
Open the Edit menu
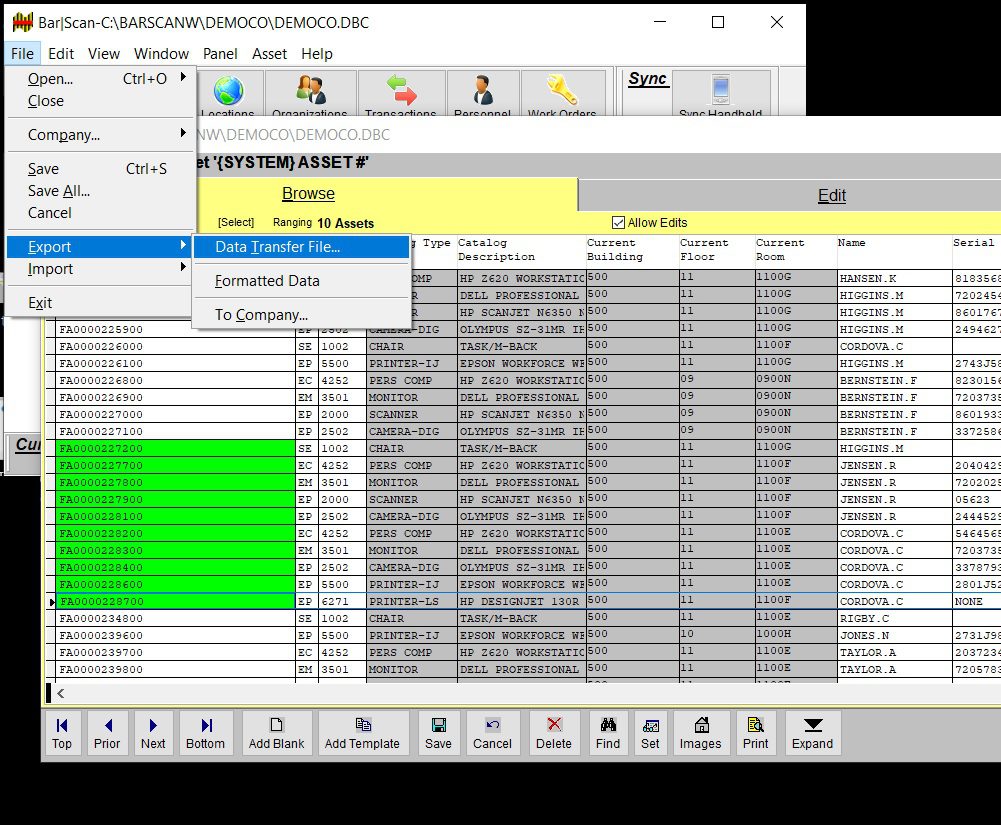[61, 54]
